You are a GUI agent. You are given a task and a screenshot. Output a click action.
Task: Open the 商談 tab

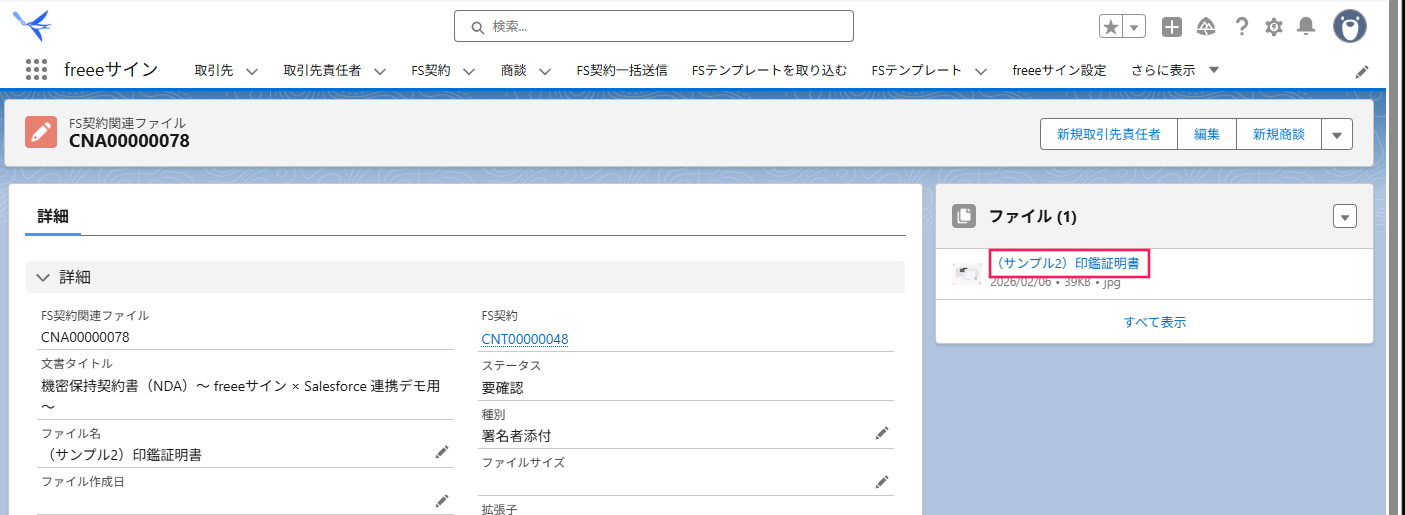coord(514,70)
